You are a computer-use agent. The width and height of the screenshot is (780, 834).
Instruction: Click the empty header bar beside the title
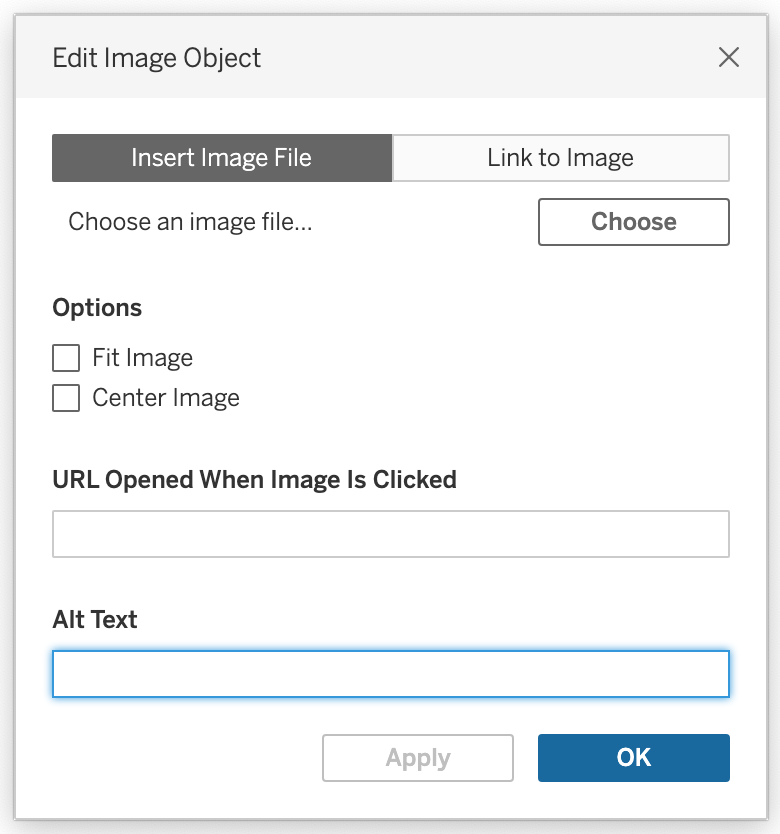[x=480, y=58]
